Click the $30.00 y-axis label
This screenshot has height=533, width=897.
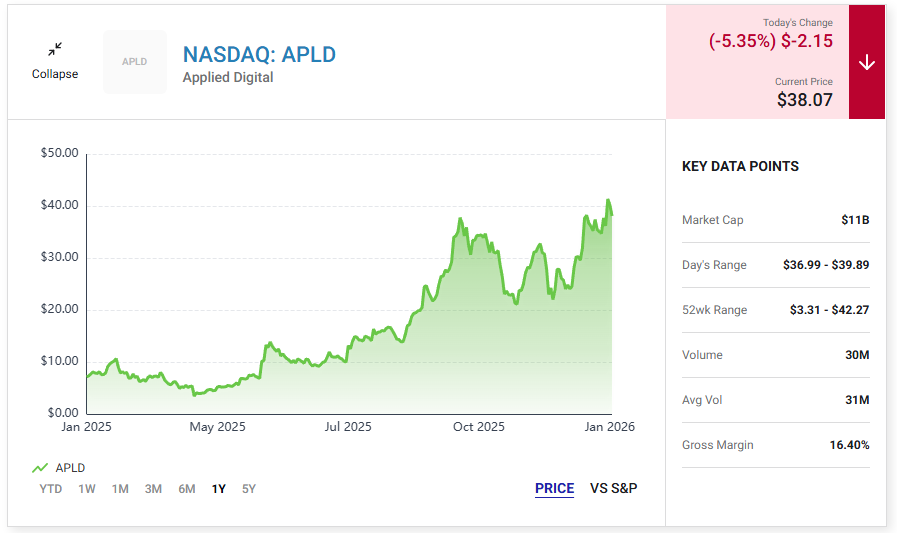coord(59,257)
